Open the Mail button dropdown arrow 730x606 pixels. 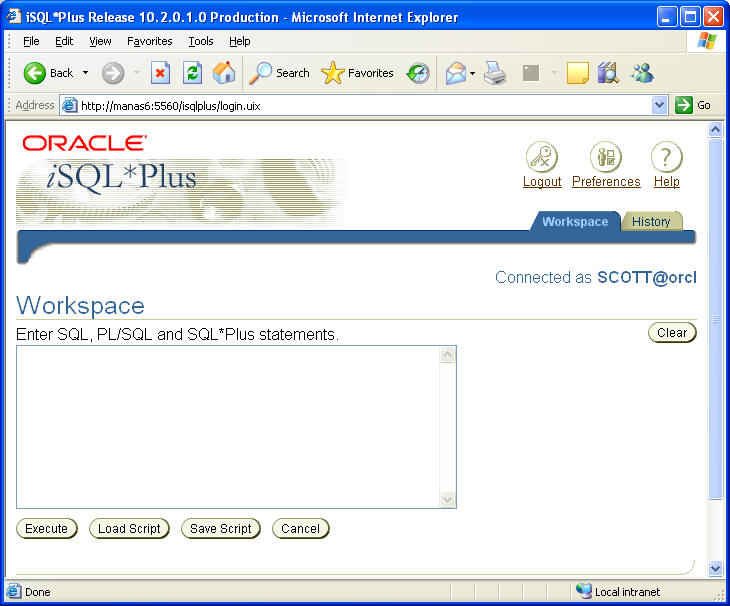[x=473, y=73]
